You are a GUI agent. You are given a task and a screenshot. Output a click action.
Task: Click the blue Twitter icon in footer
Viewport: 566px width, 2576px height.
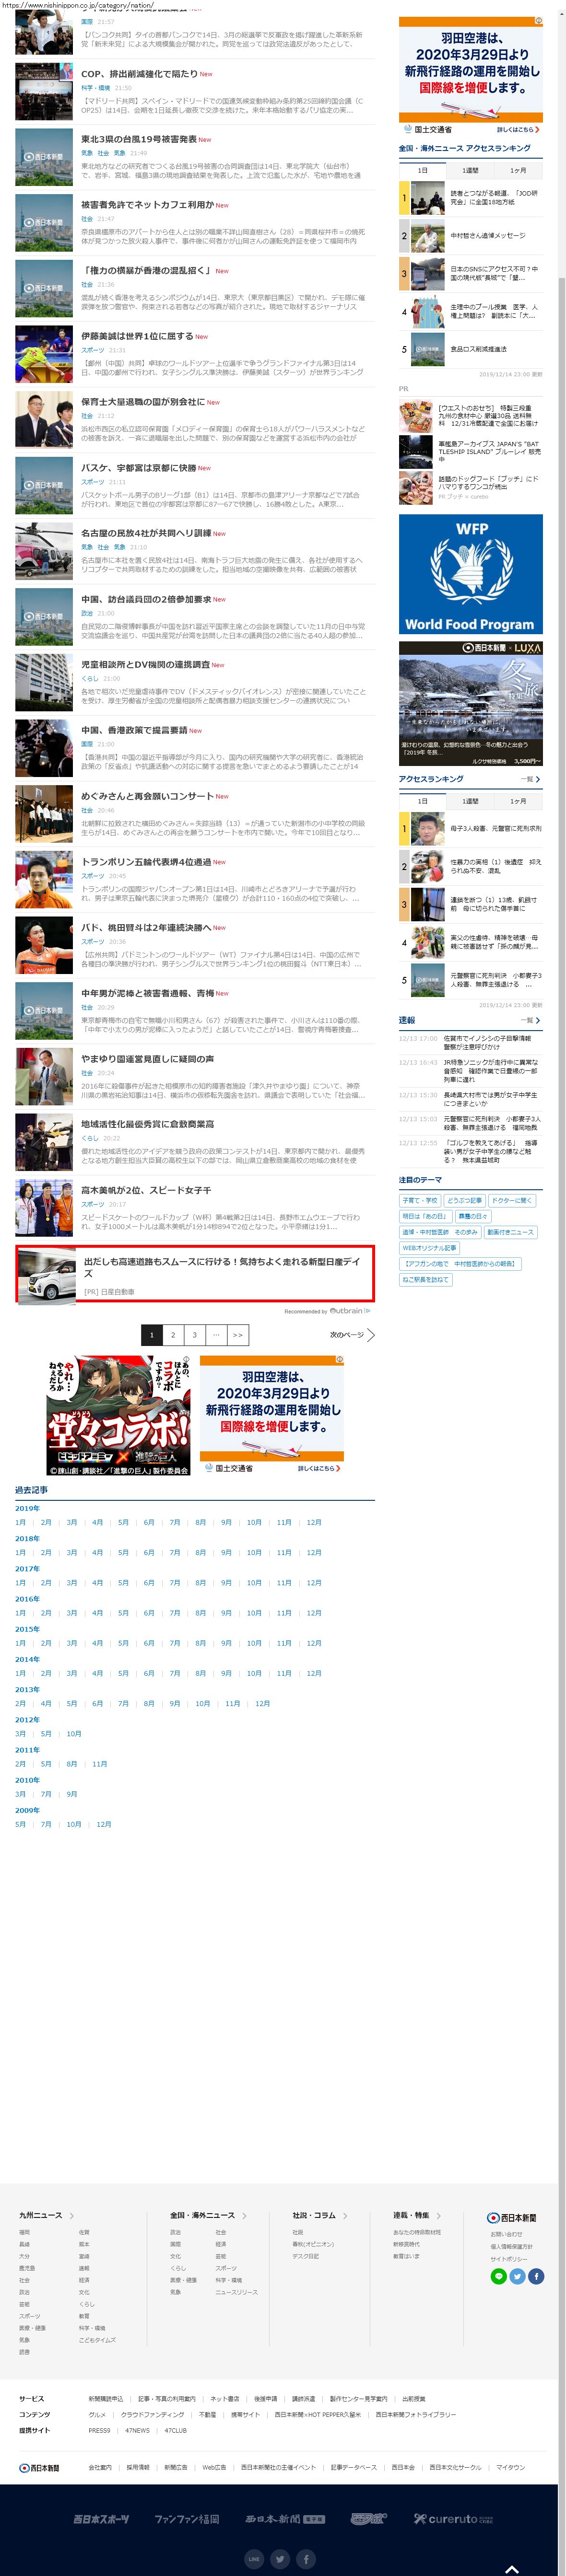517,2275
